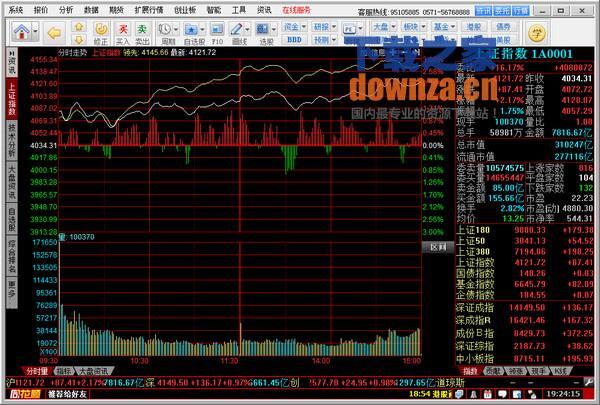Select the 画线 pencil tool
The height and width of the screenshot is (405, 600).
click(x=236, y=30)
